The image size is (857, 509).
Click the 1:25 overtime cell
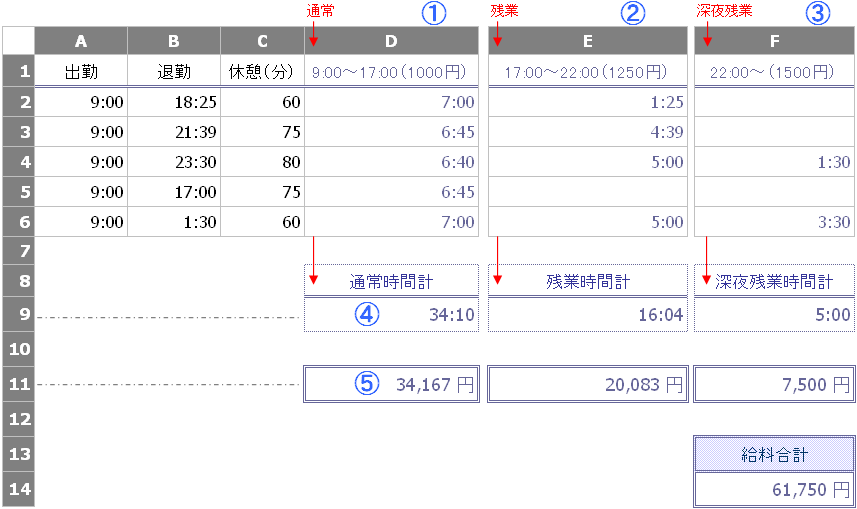click(x=588, y=102)
